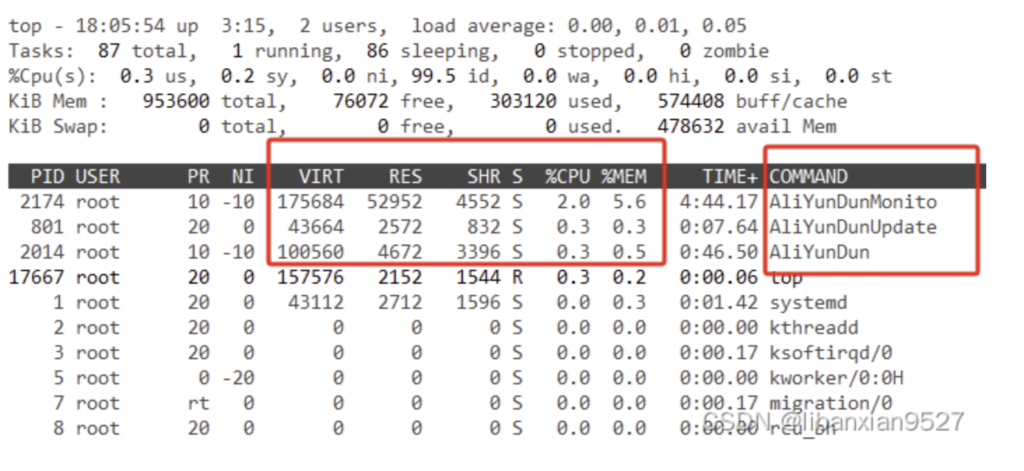1024x471 pixels.
Task: Click the -20 nice value in kworker row
Action: [238, 378]
